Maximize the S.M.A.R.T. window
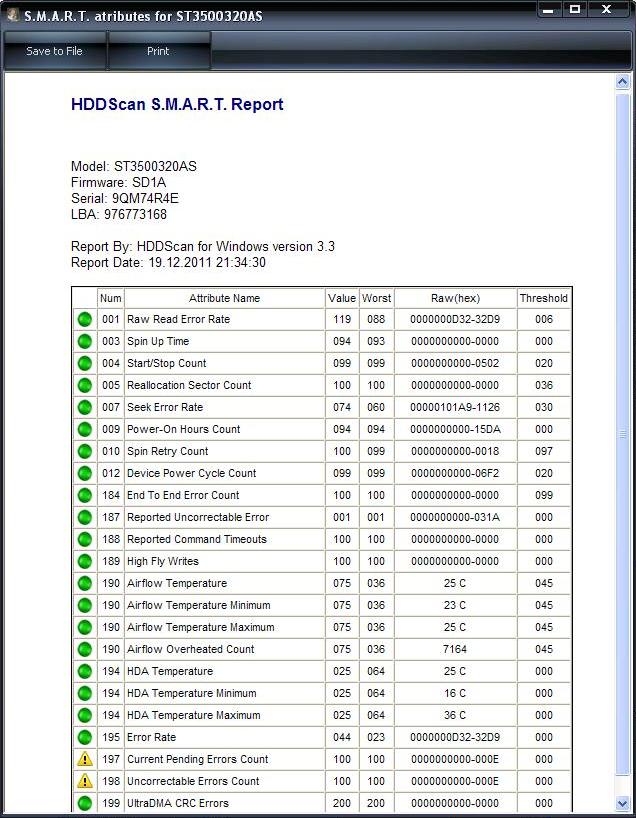The height and width of the screenshot is (818, 636). 574,9
